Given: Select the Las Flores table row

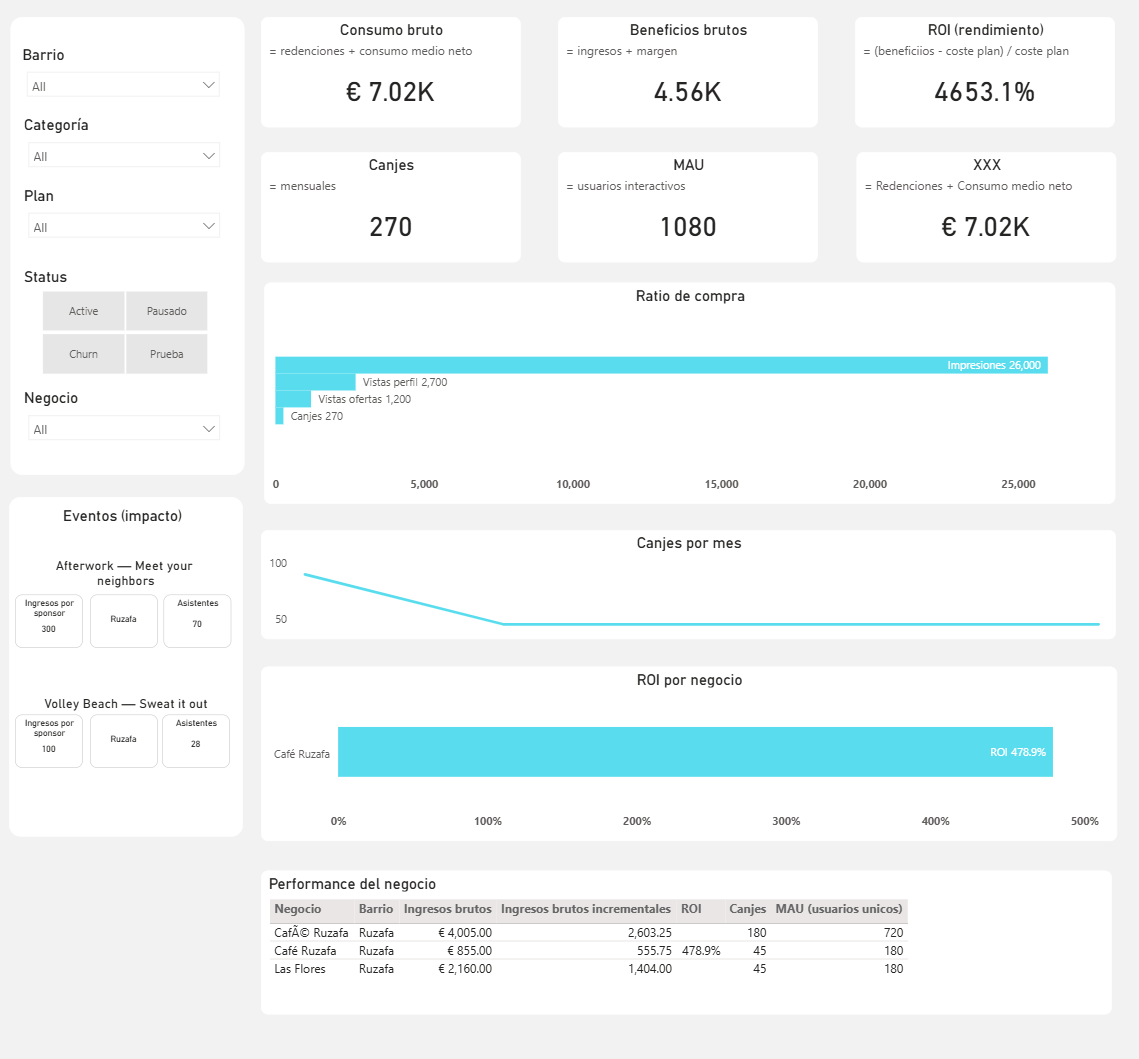Looking at the screenshot, I should (x=300, y=969).
